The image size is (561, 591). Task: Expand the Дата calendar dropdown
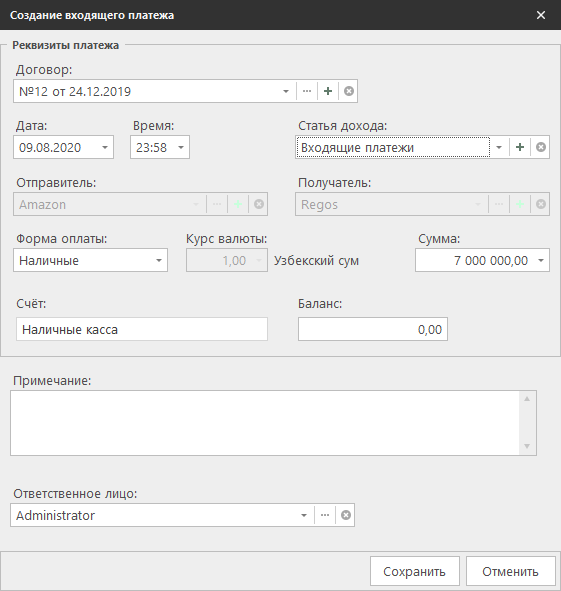(x=105, y=147)
